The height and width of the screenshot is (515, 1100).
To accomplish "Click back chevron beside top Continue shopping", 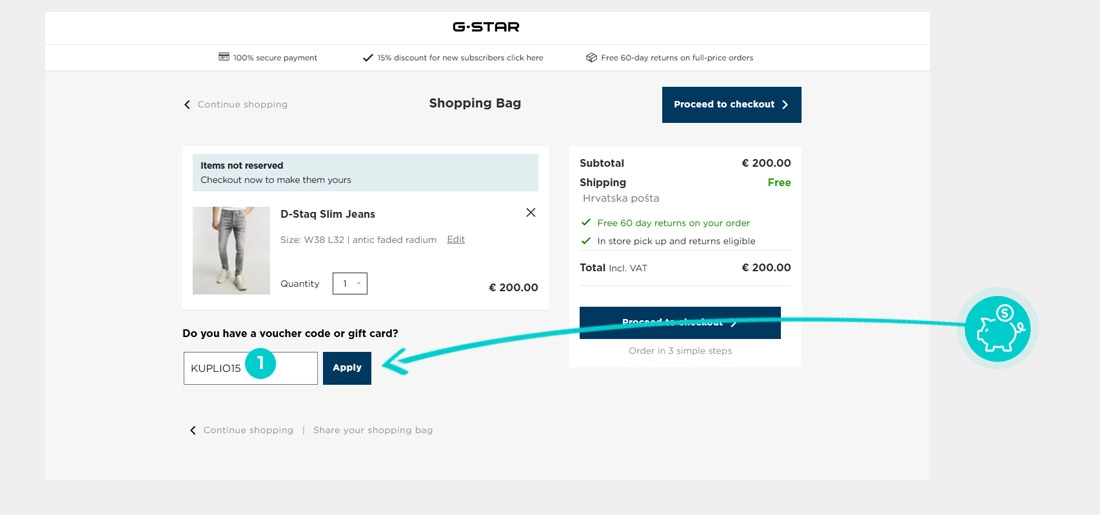I will pyautogui.click(x=187, y=105).
